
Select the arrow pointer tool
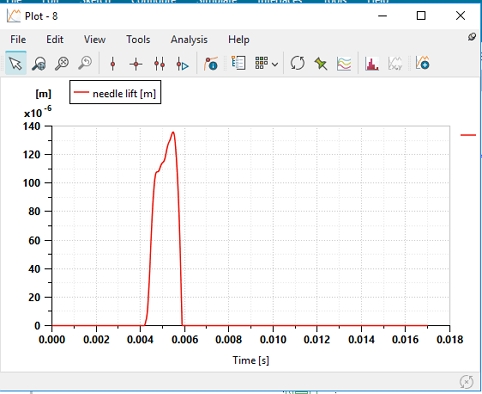coord(16,63)
